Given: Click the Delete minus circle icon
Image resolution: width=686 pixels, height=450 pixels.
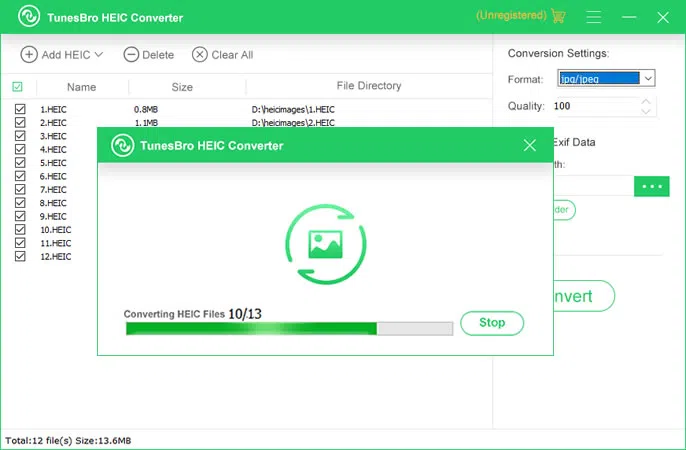Looking at the screenshot, I should 131,55.
